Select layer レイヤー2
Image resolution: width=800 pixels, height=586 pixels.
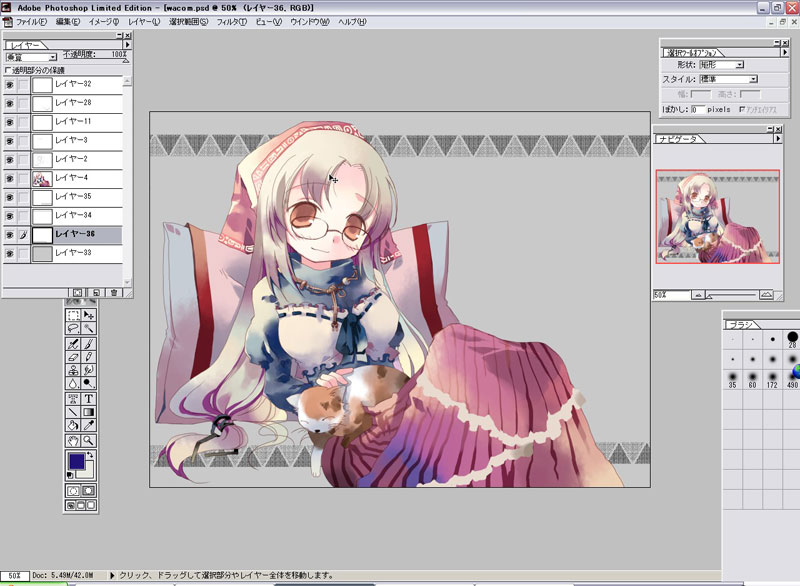(77, 160)
